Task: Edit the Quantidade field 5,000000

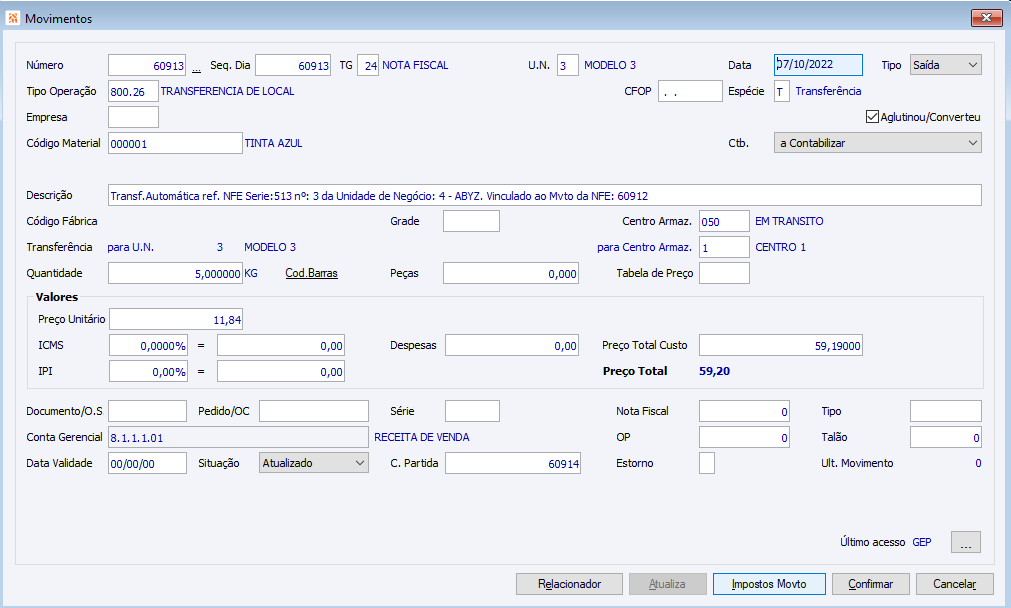Action: click(175, 273)
